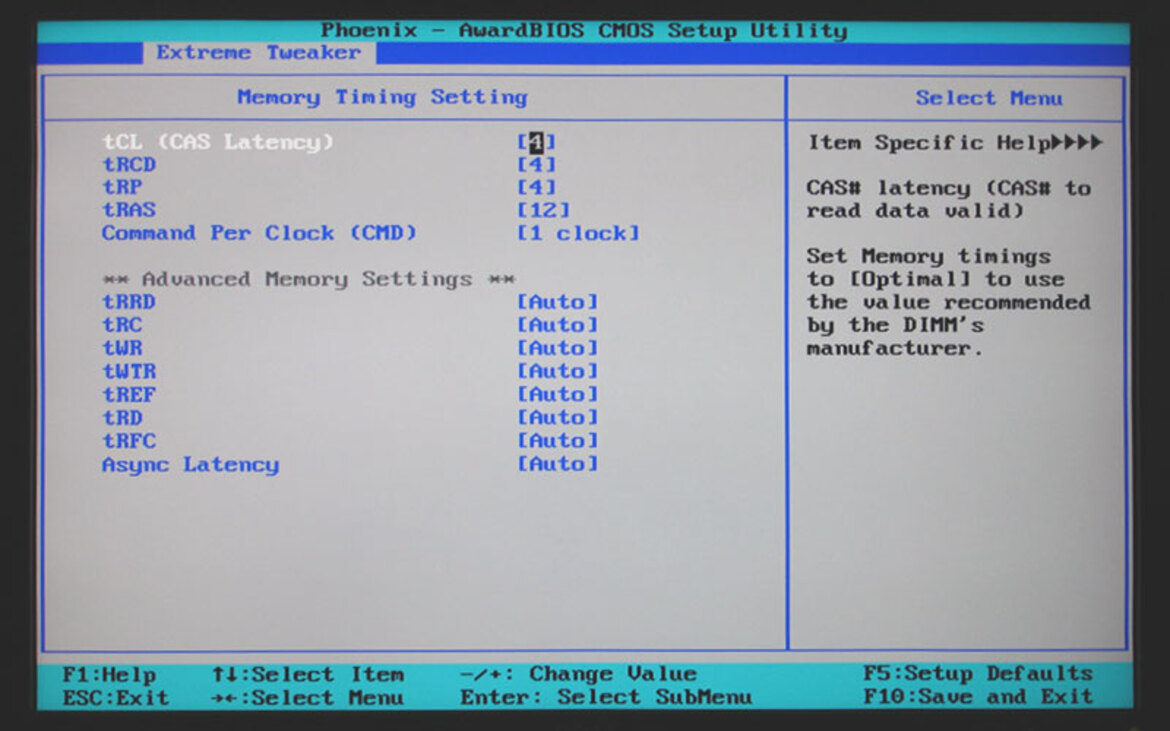This screenshot has width=1170, height=731.
Task: Click the Advanced Memory Settings section heading
Action: coord(308,279)
